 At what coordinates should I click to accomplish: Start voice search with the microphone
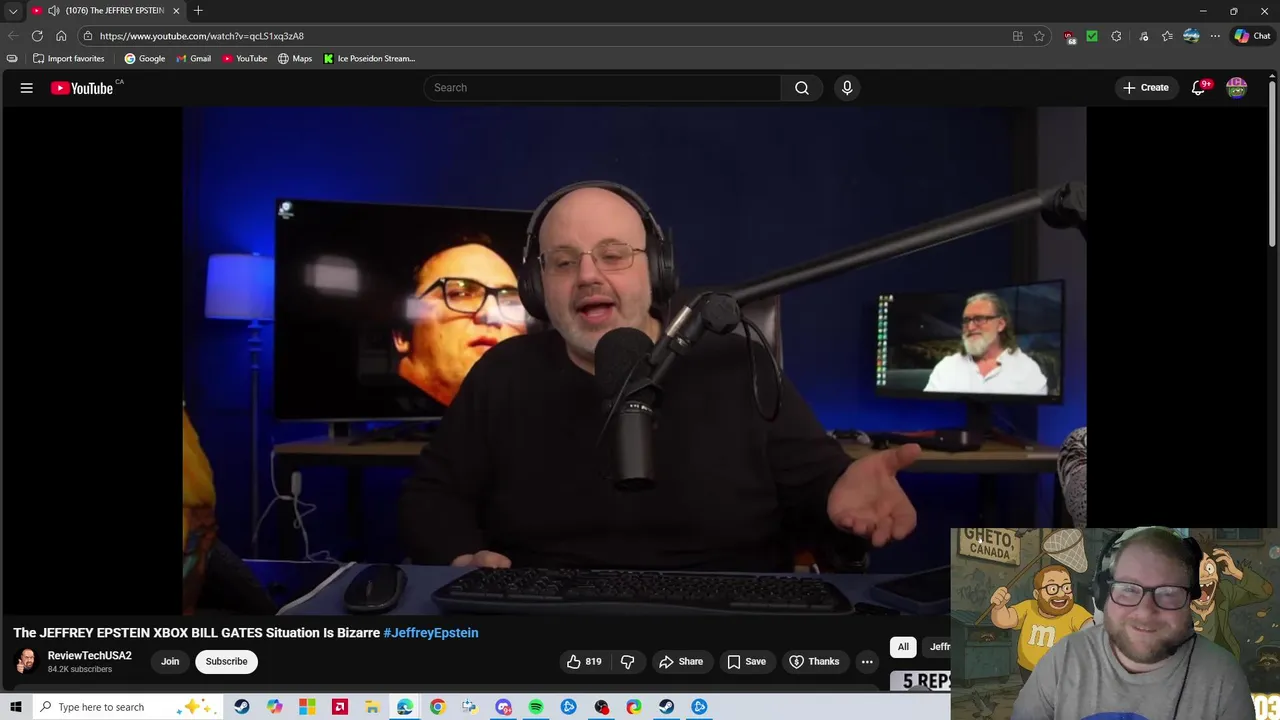click(847, 88)
